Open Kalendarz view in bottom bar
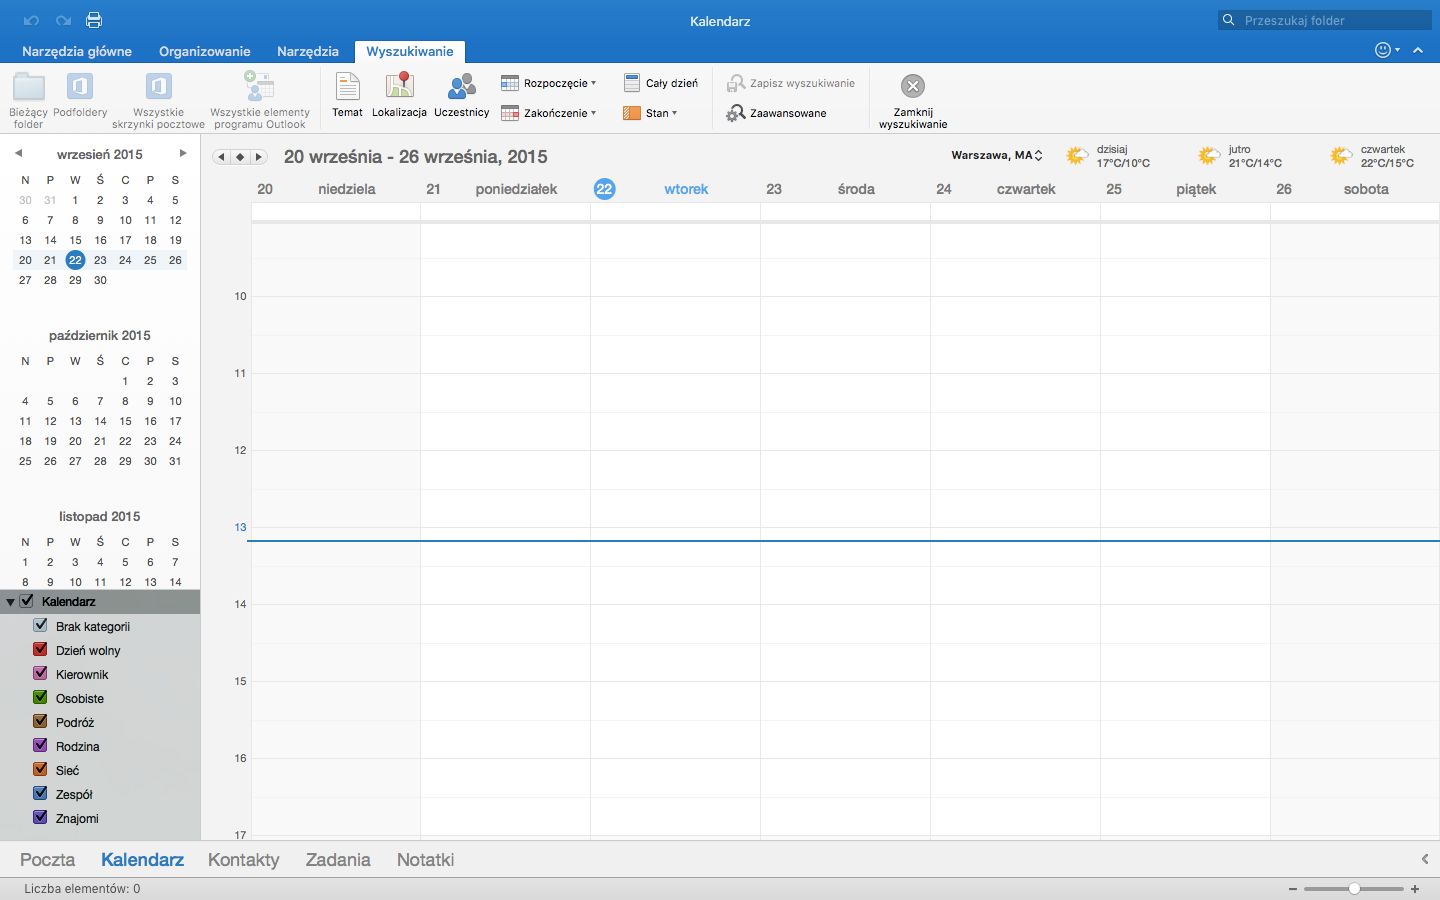Viewport: 1440px width, 900px height. [142, 859]
